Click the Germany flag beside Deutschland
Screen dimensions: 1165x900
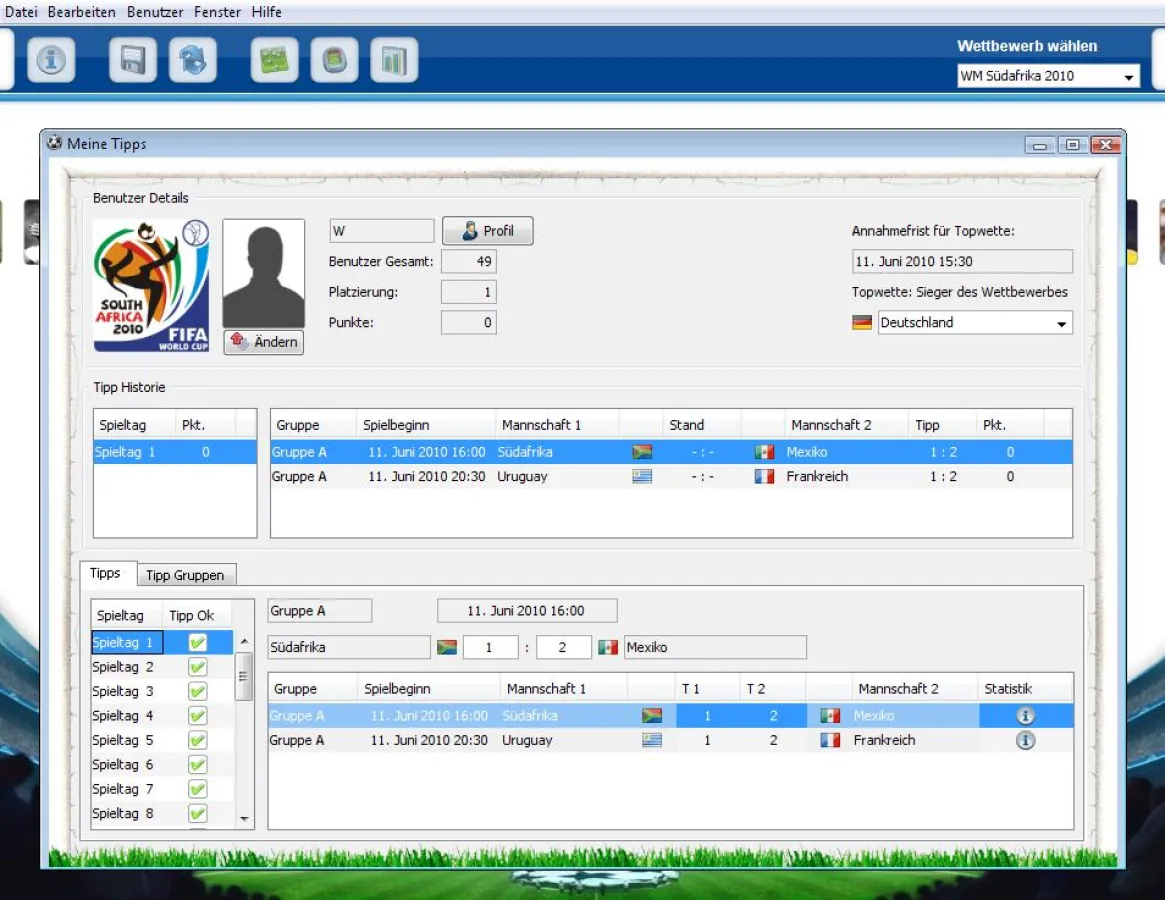pyautogui.click(x=862, y=322)
